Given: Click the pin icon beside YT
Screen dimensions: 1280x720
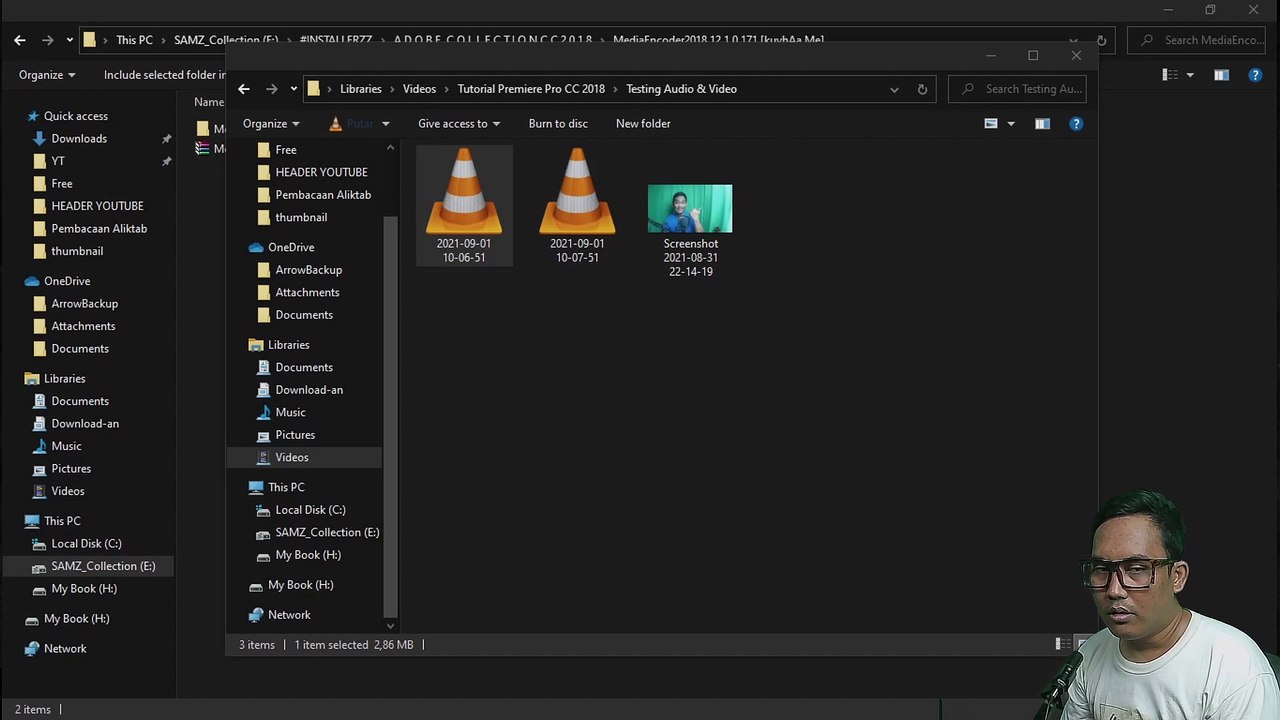Looking at the screenshot, I should point(167,161).
